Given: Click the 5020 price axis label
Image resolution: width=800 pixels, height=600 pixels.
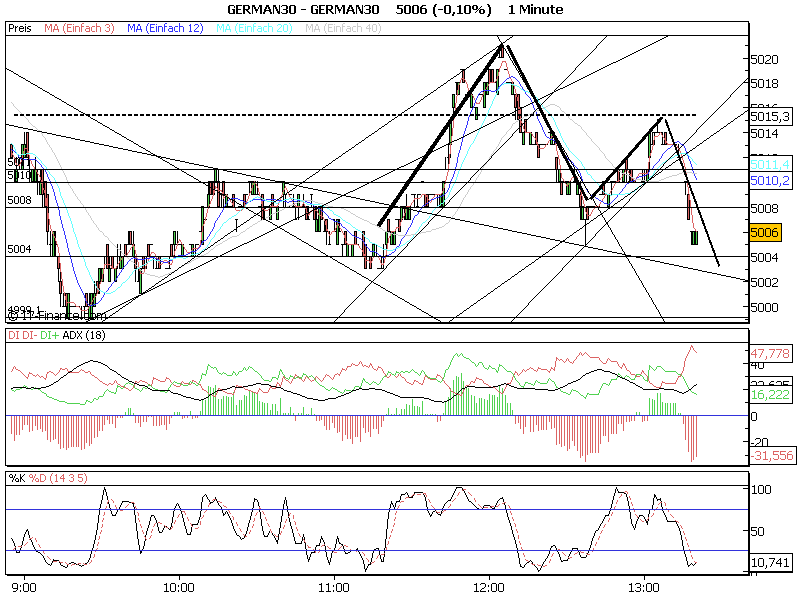Looking at the screenshot, I should [765, 60].
